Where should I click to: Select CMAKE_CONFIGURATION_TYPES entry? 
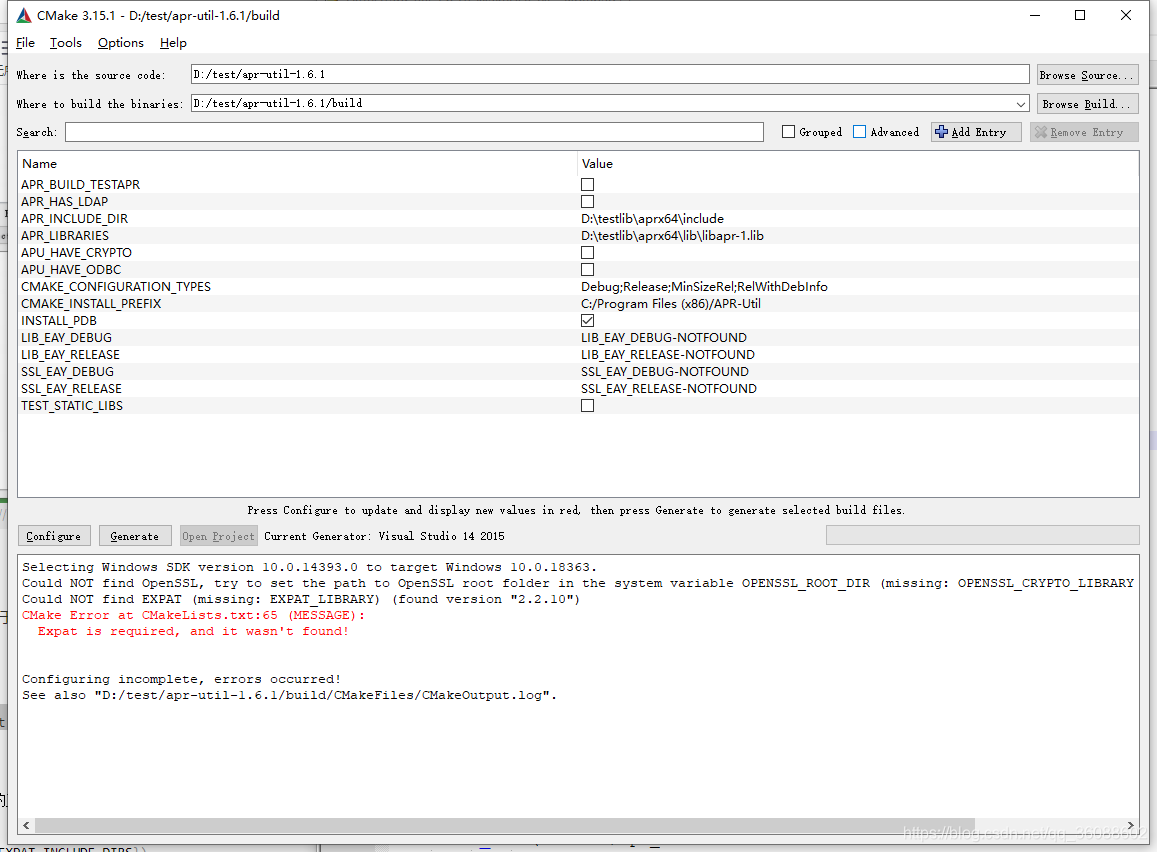[x=116, y=286]
